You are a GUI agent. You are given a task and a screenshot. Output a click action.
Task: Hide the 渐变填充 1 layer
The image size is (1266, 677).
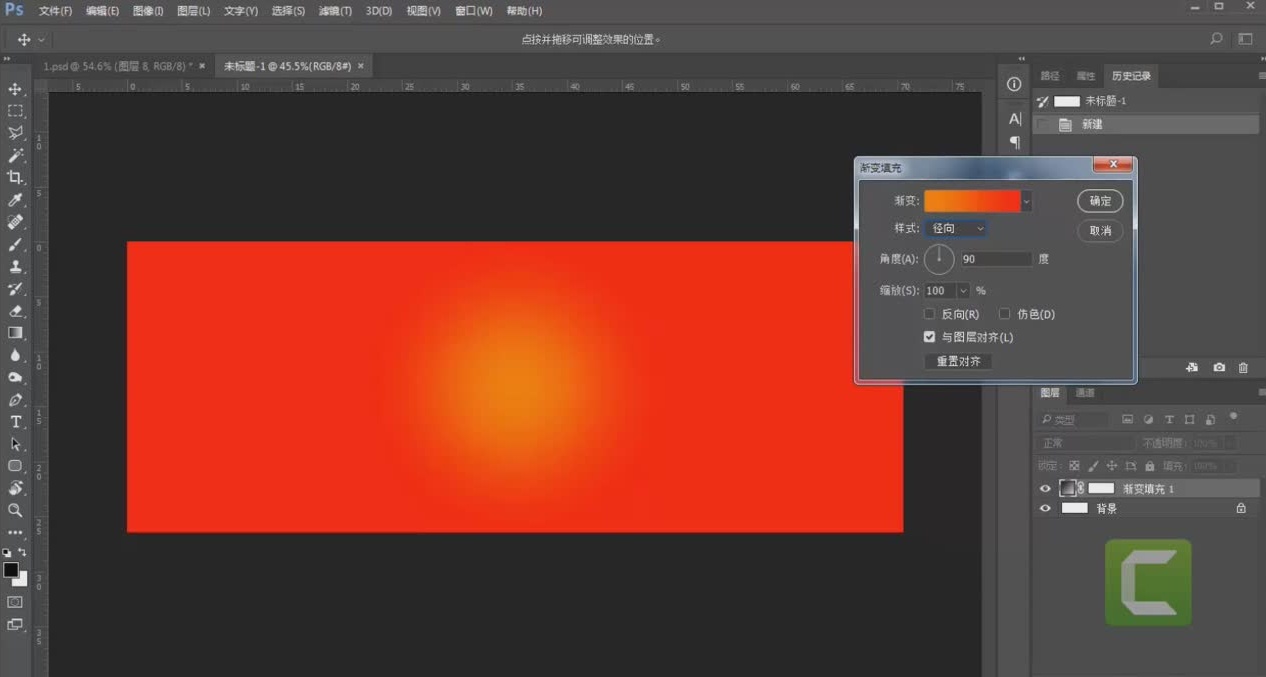click(1045, 488)
